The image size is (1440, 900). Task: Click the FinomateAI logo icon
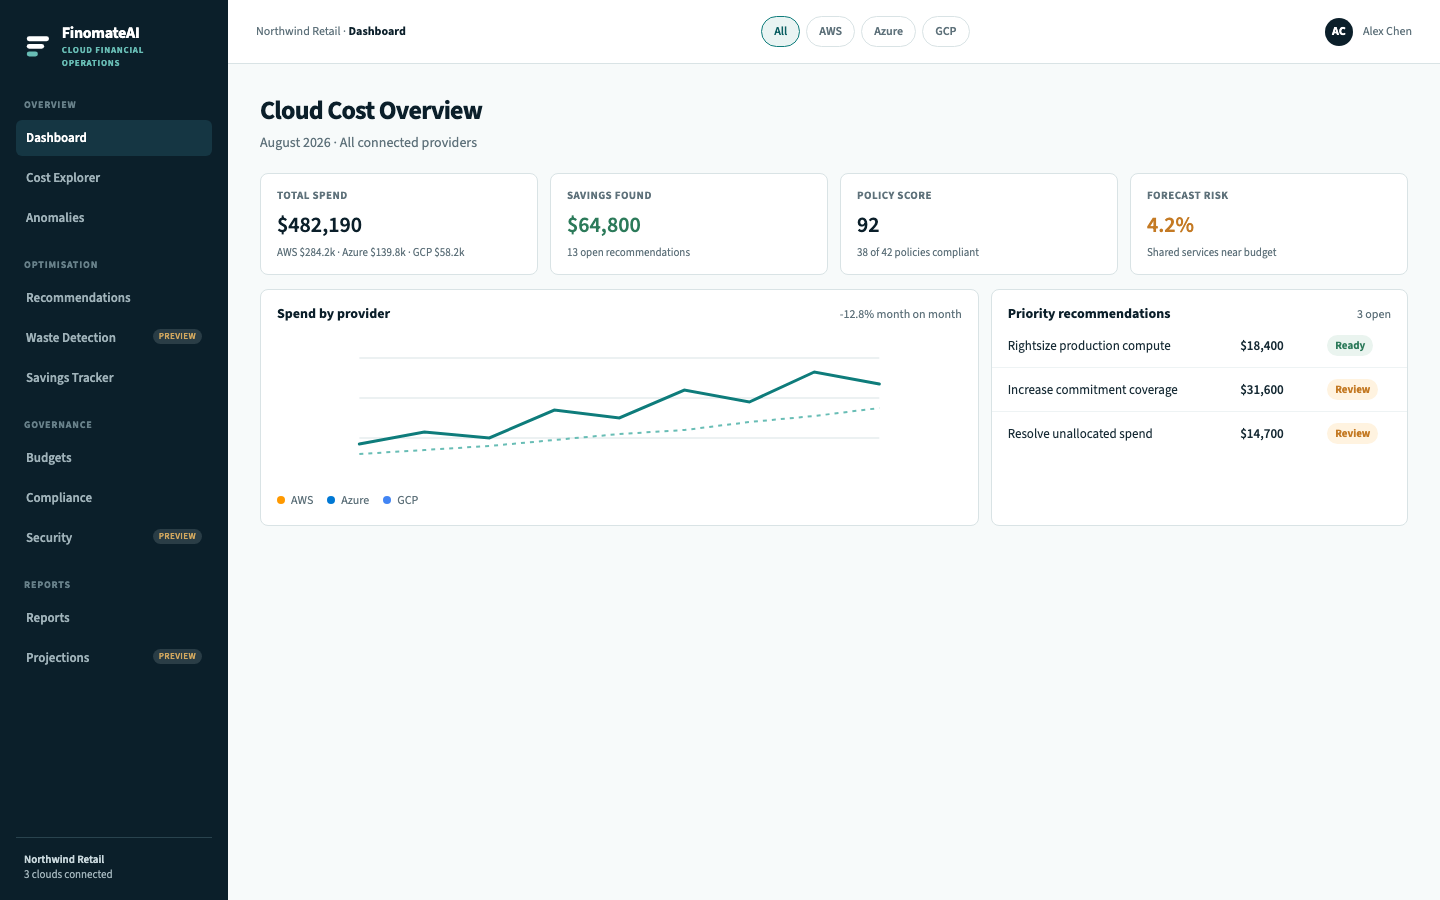37,46
